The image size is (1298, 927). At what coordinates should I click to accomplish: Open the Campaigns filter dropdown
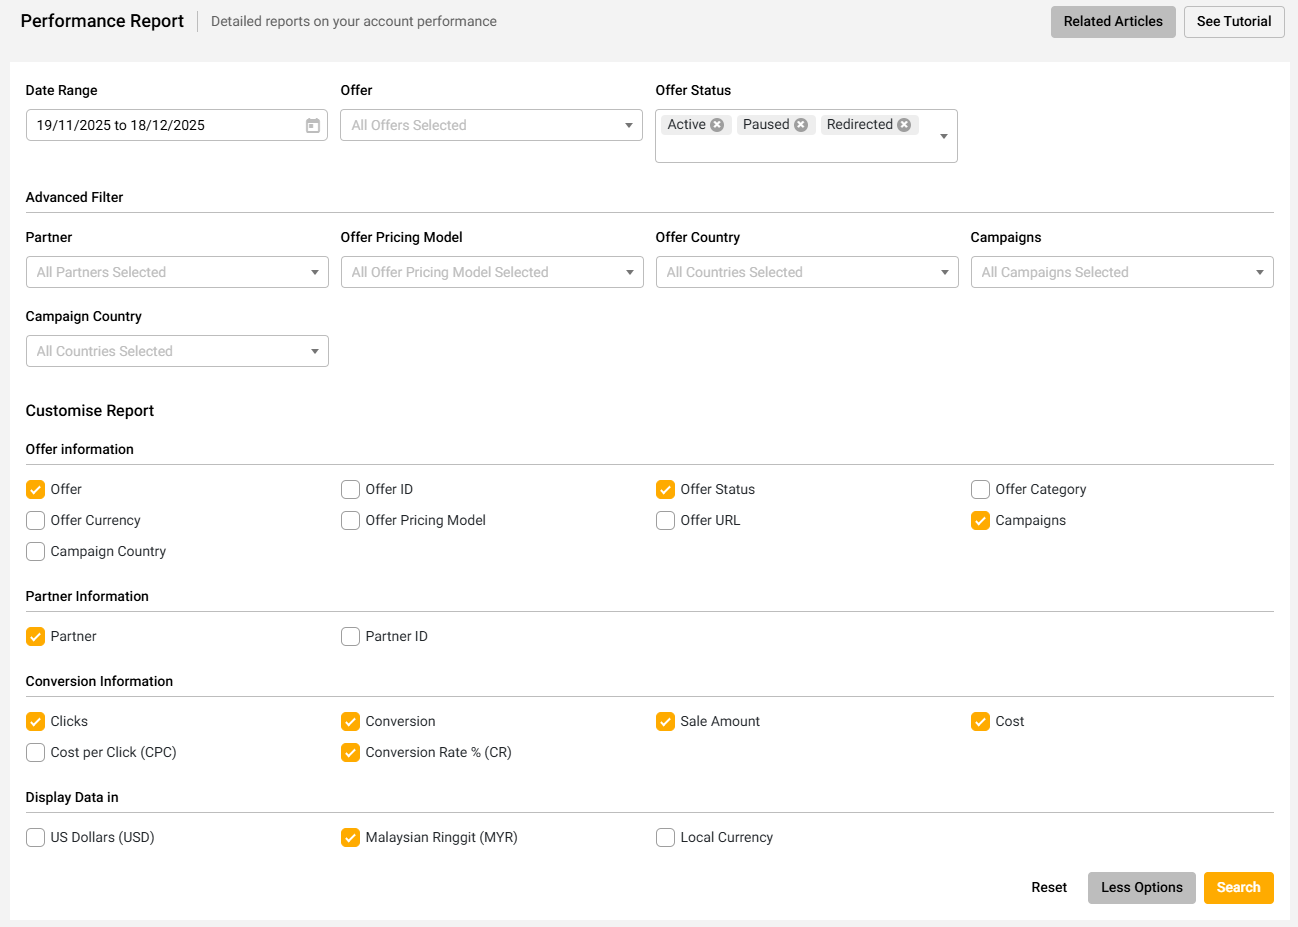click(1121, 272)
